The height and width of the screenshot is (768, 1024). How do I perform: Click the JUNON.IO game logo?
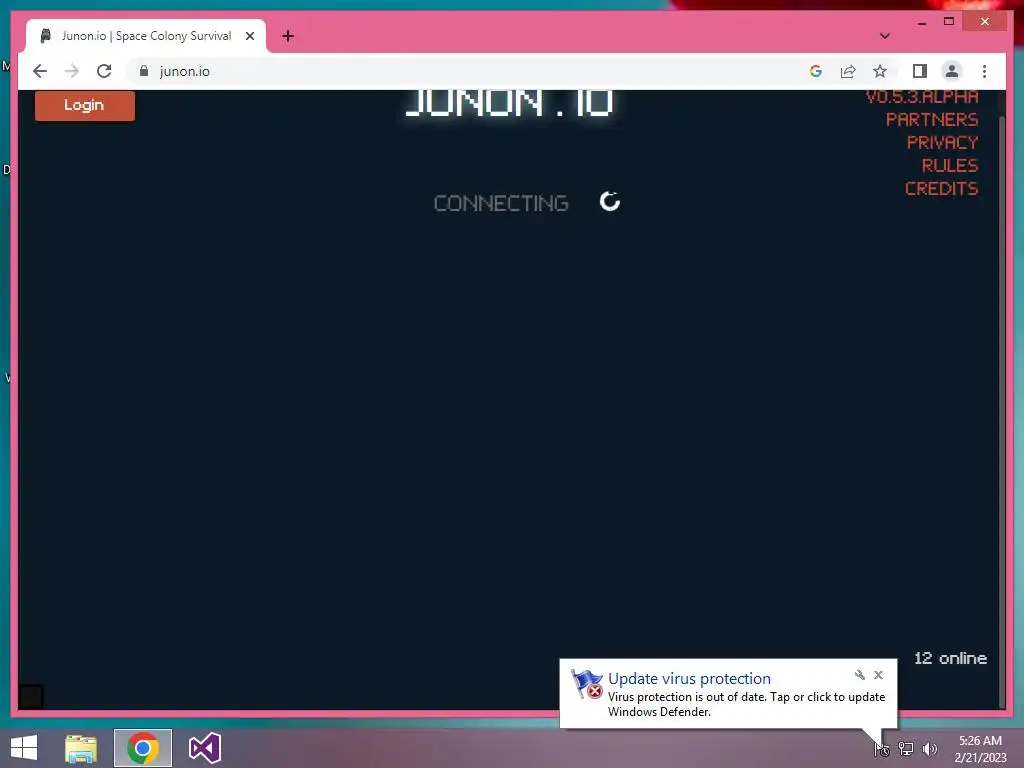(509, 104)
